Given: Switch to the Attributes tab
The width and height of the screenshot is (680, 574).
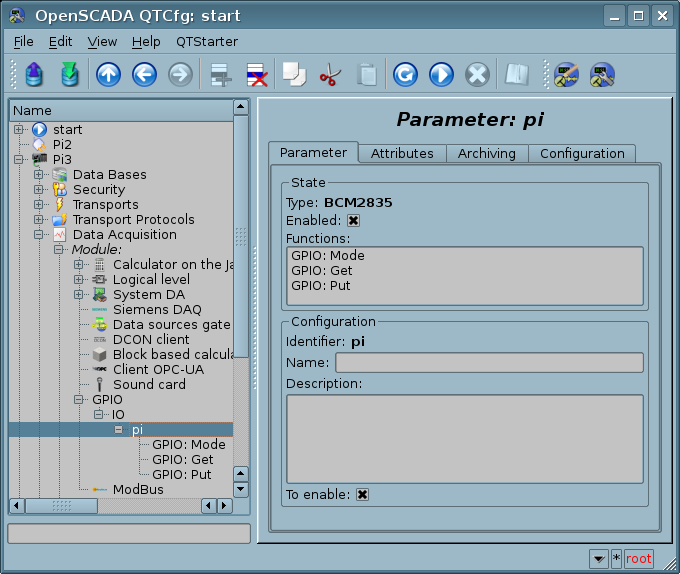Looking at the screenshot, I should point(402,153).
